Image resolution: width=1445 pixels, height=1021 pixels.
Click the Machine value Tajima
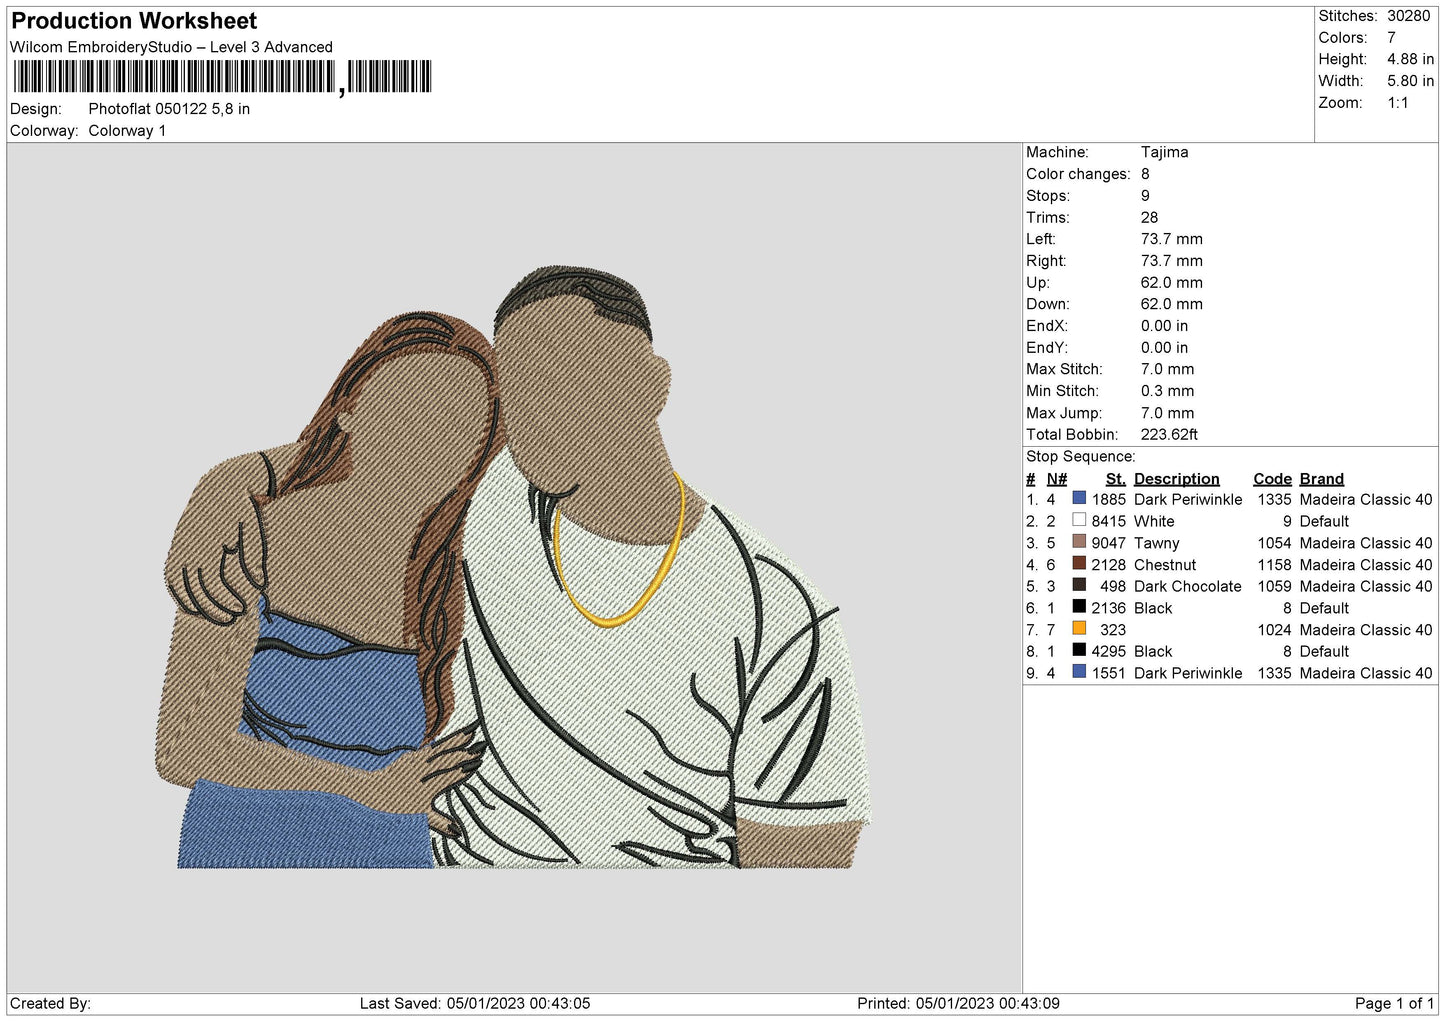(1164, 152)
